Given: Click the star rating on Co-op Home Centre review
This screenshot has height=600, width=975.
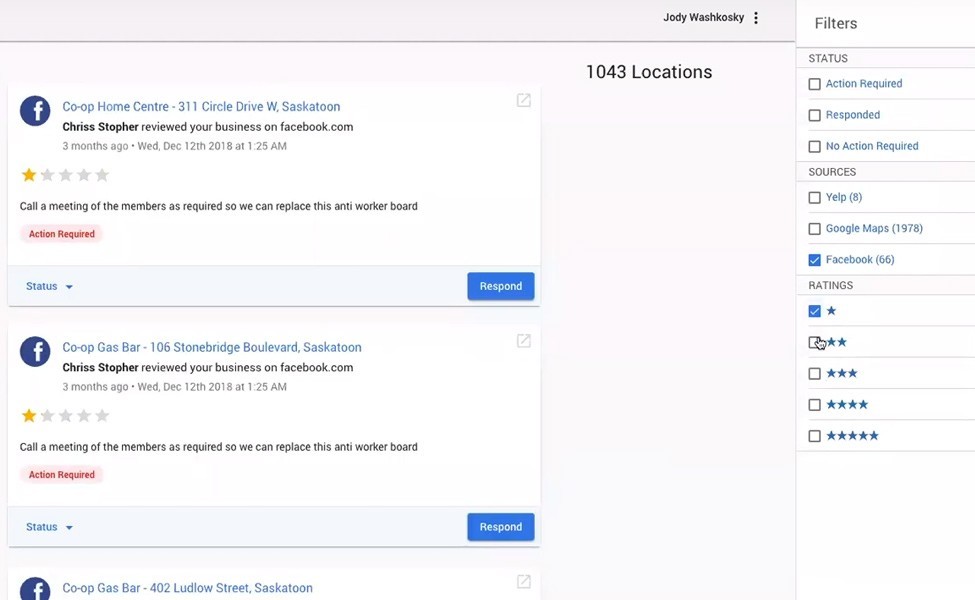Looking at the screenshot, I should tap(65, 175).
